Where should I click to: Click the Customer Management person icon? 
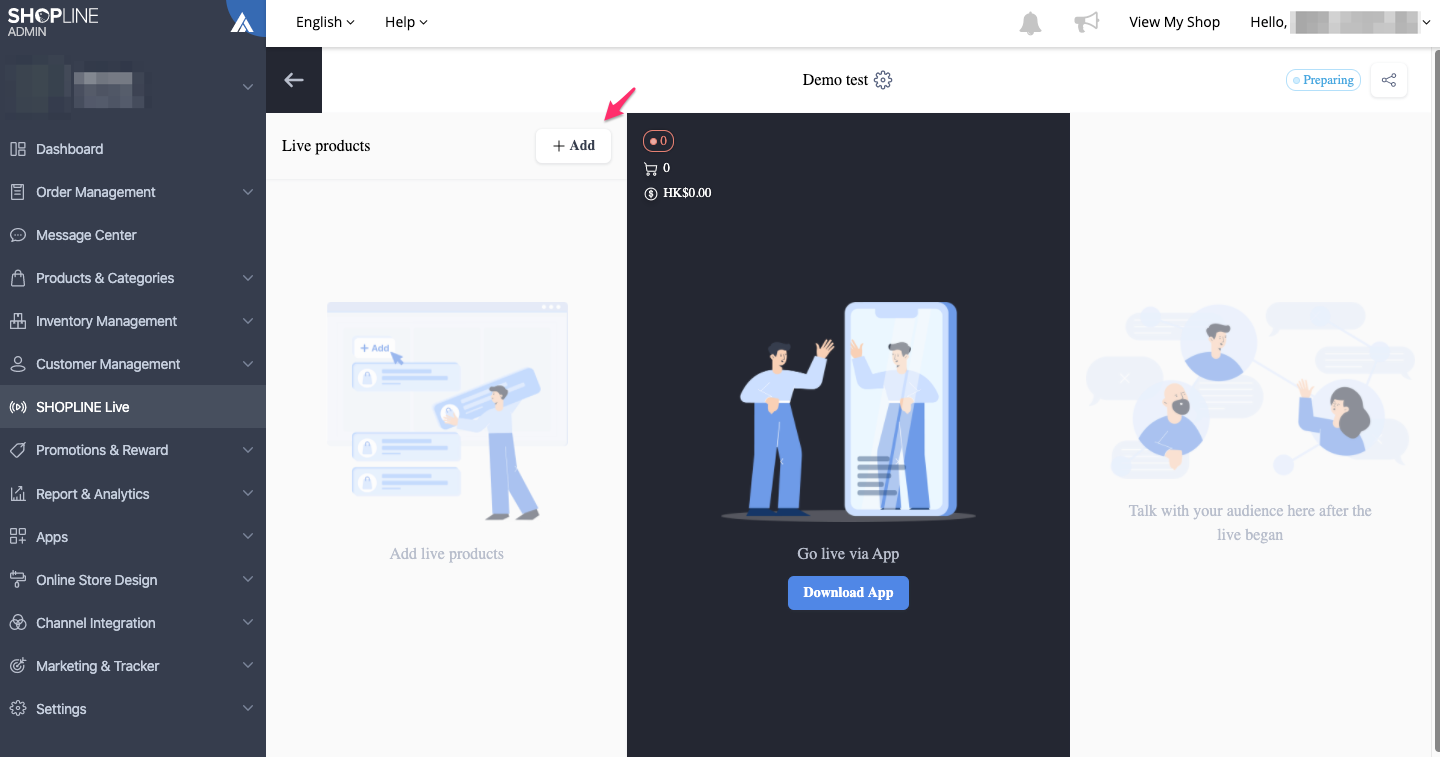pos(18,364)
